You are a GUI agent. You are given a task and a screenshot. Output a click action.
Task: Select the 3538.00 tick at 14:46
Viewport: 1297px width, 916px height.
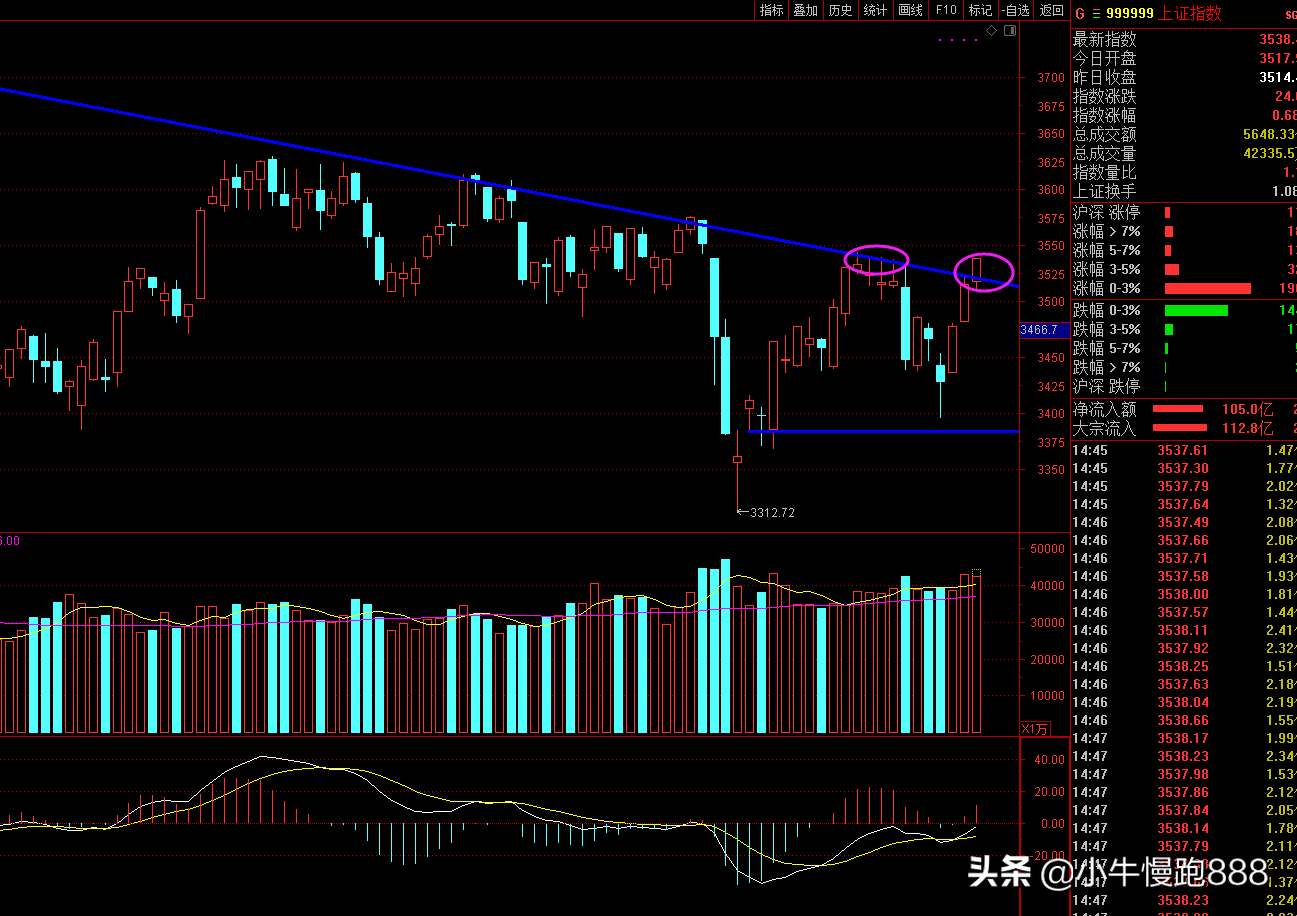point(1183,594)
